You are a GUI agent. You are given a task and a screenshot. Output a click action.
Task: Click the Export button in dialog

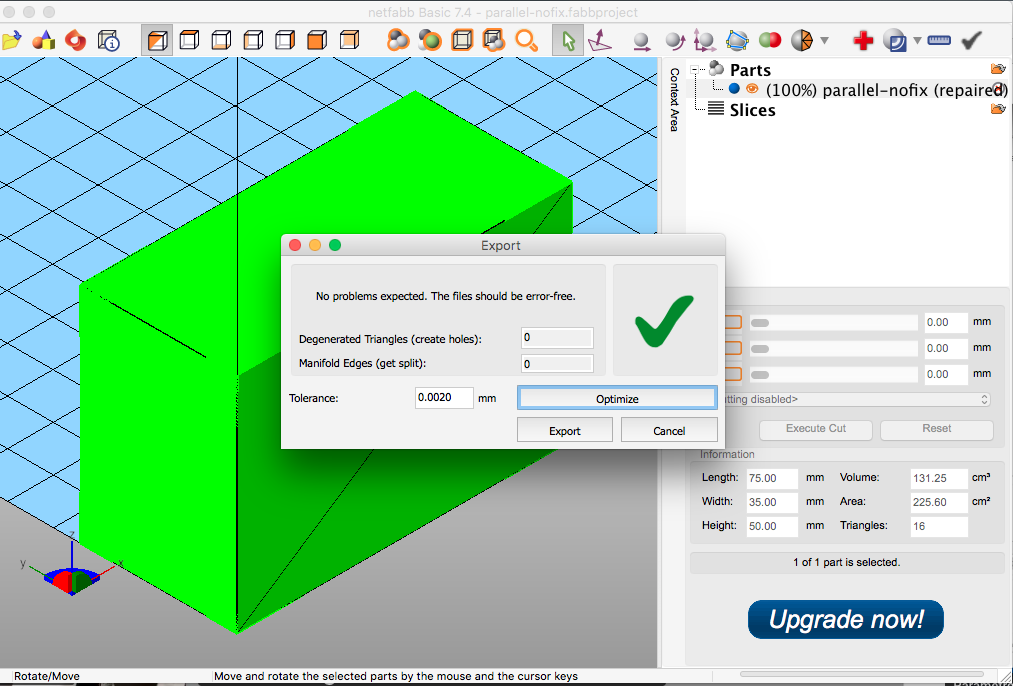coord(565,431)
